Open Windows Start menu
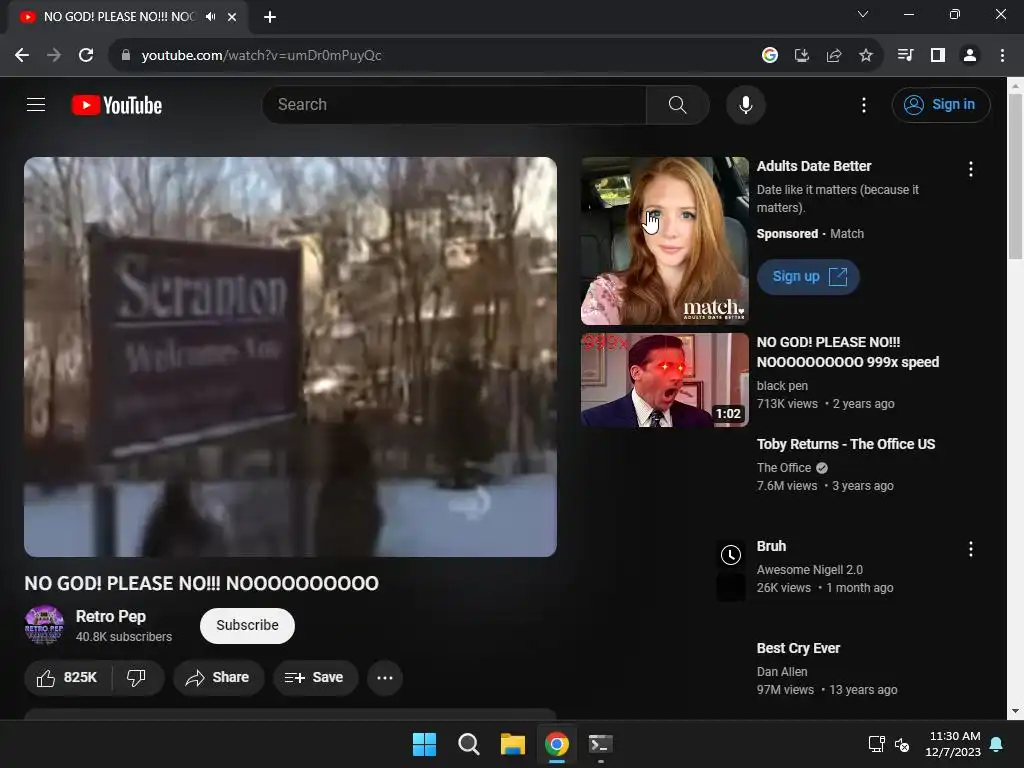This screenshot has width=1024, height=768. [424, 744]
